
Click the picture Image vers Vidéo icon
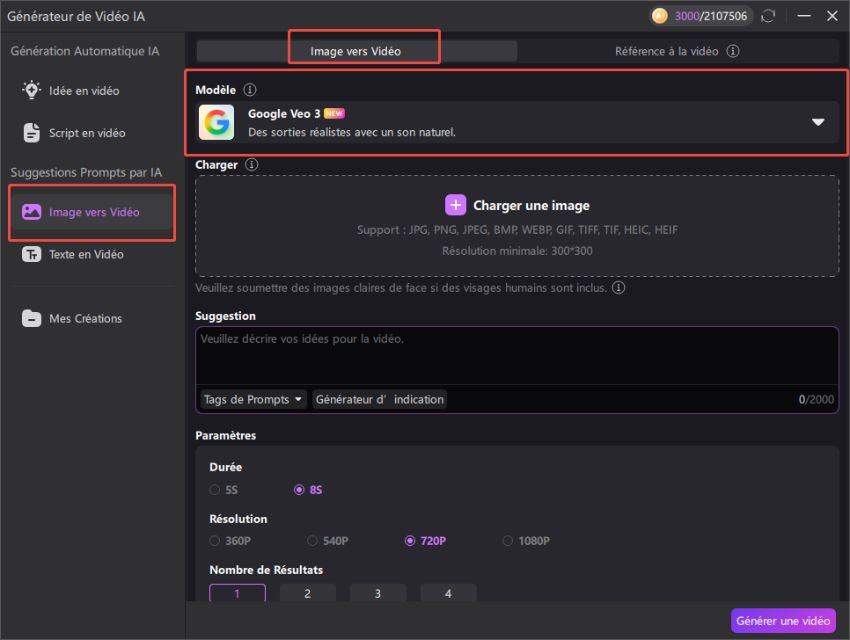(x=31, y=212)
